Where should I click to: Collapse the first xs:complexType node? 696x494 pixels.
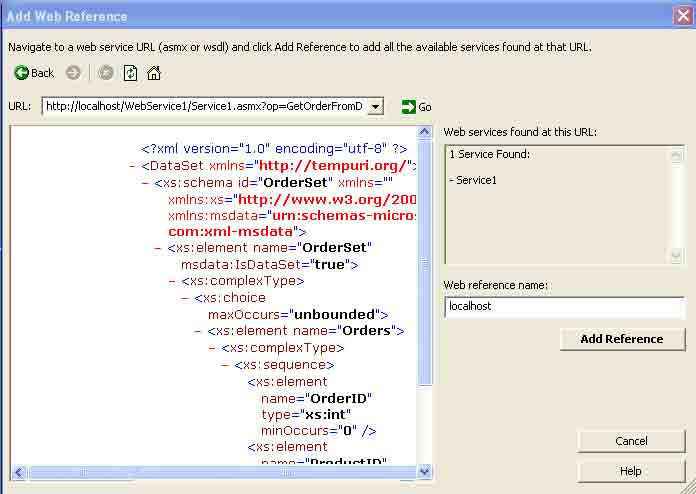(x=172, y=281)
